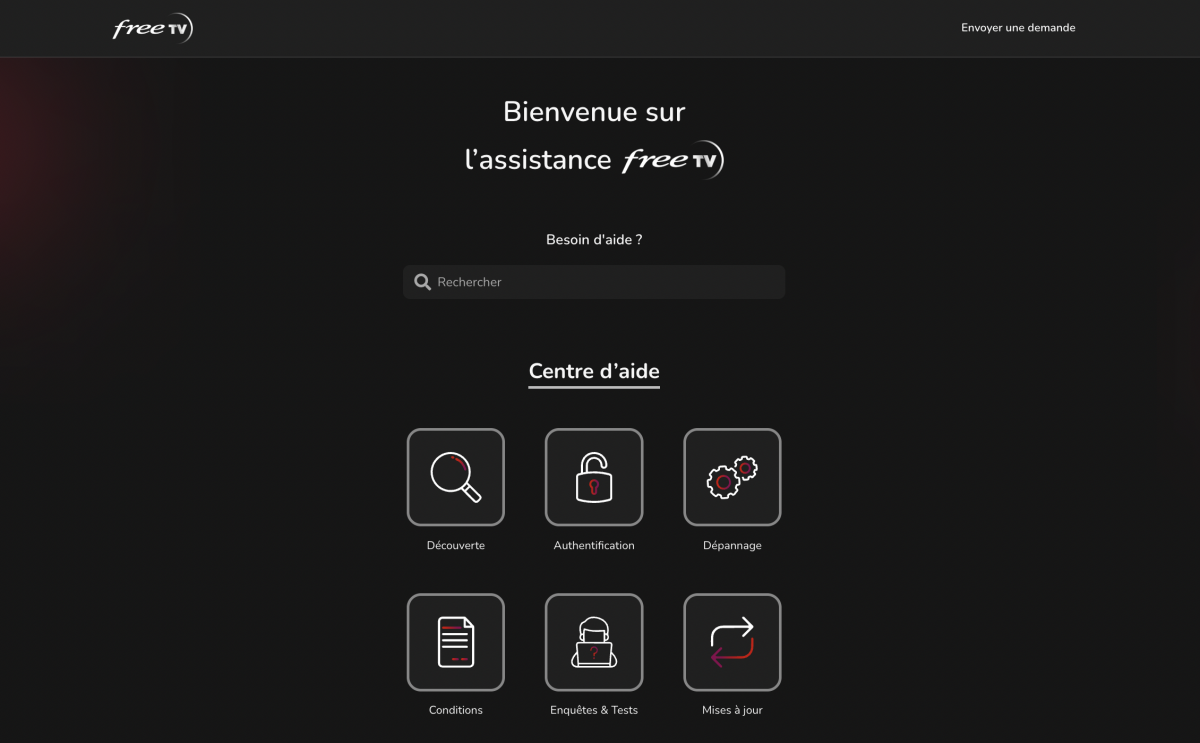Click the search magnifier icon
1200x743 pixels.
[422, 281]
